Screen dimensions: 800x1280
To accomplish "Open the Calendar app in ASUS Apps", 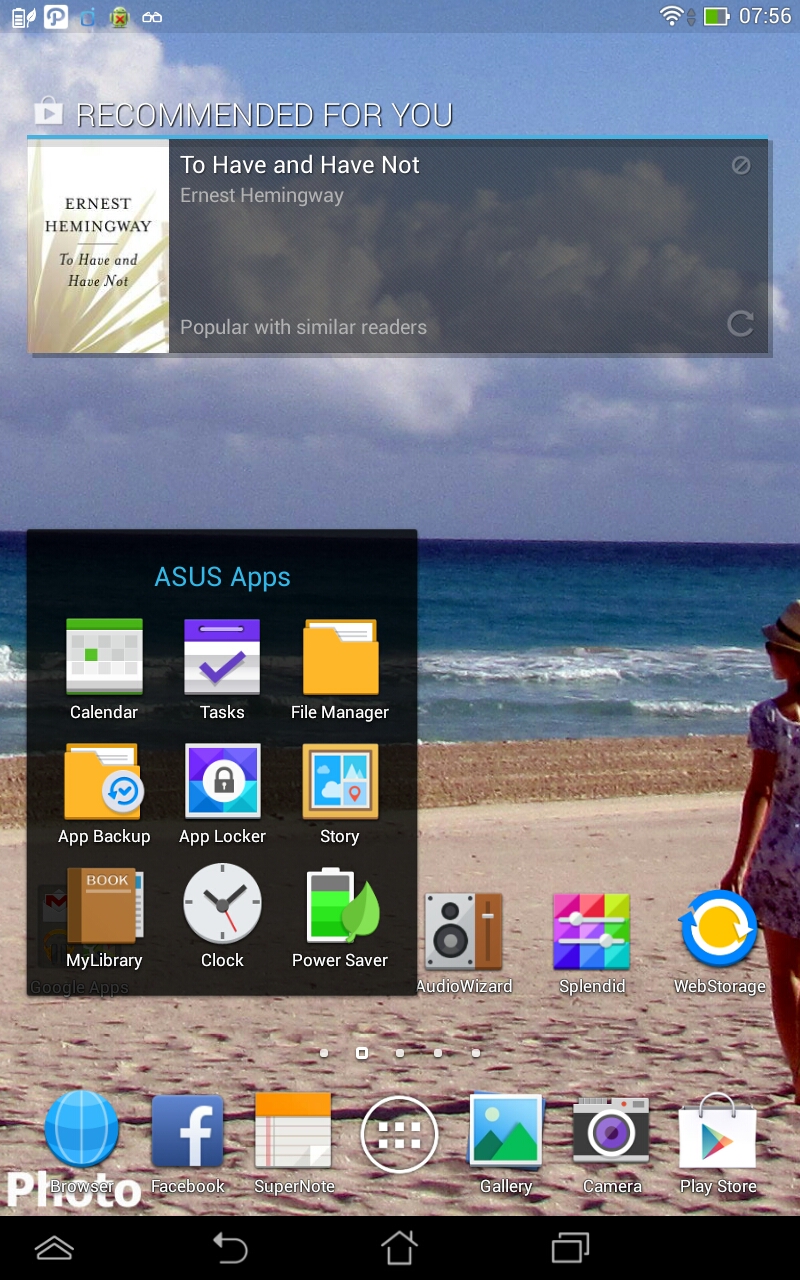I will point(104,658).
